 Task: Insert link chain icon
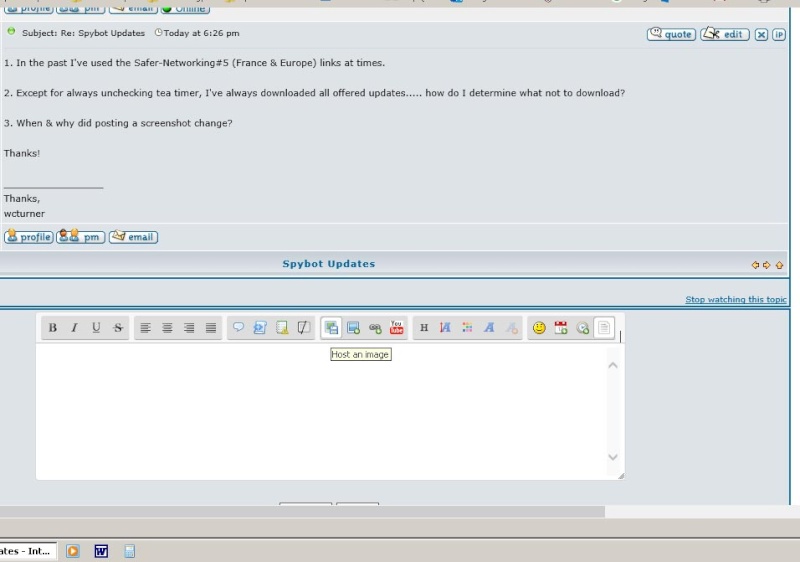[375, 328]
